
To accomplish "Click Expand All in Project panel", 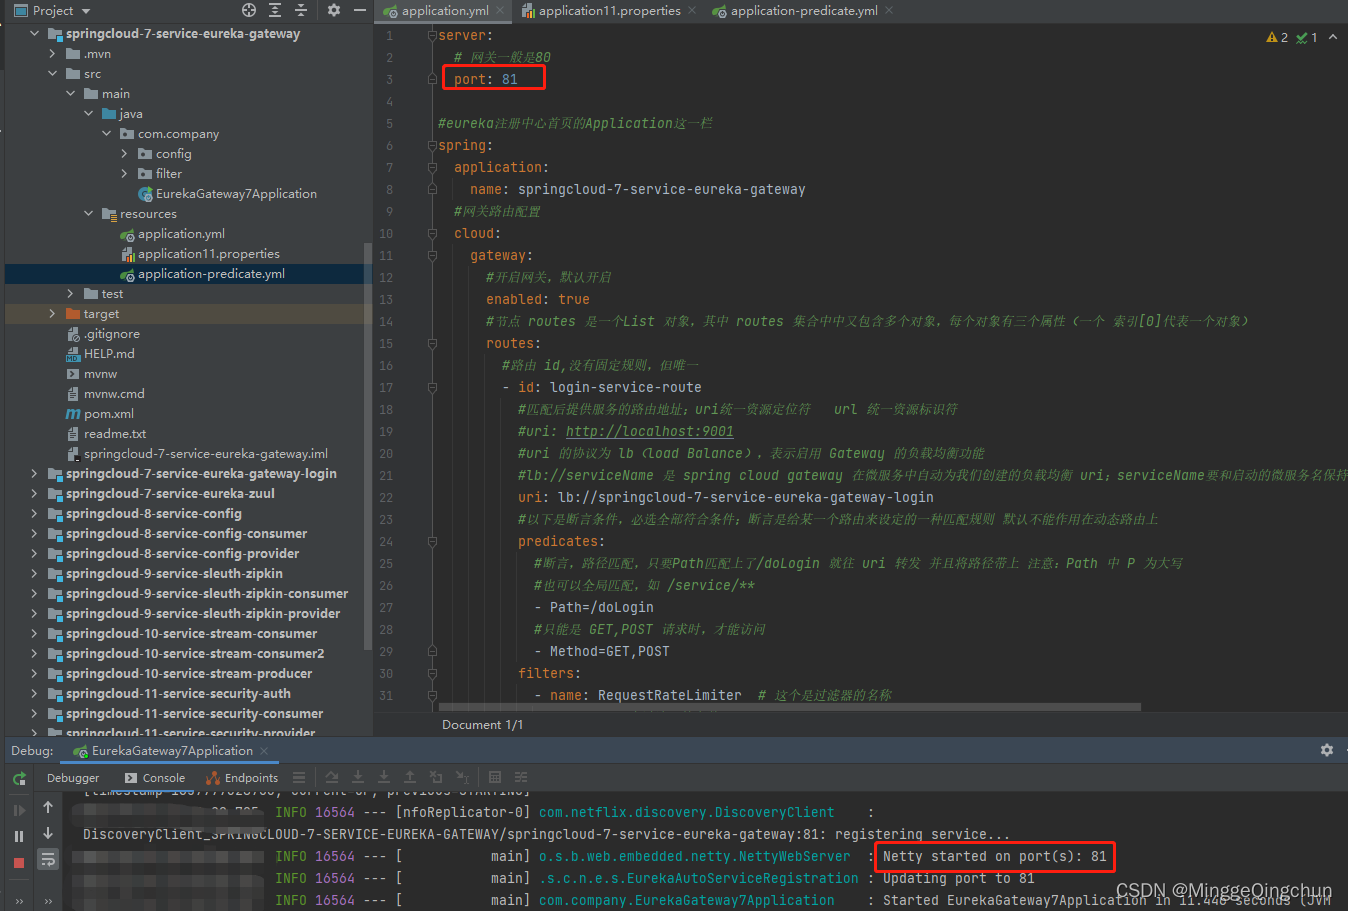I will point(275,10).
